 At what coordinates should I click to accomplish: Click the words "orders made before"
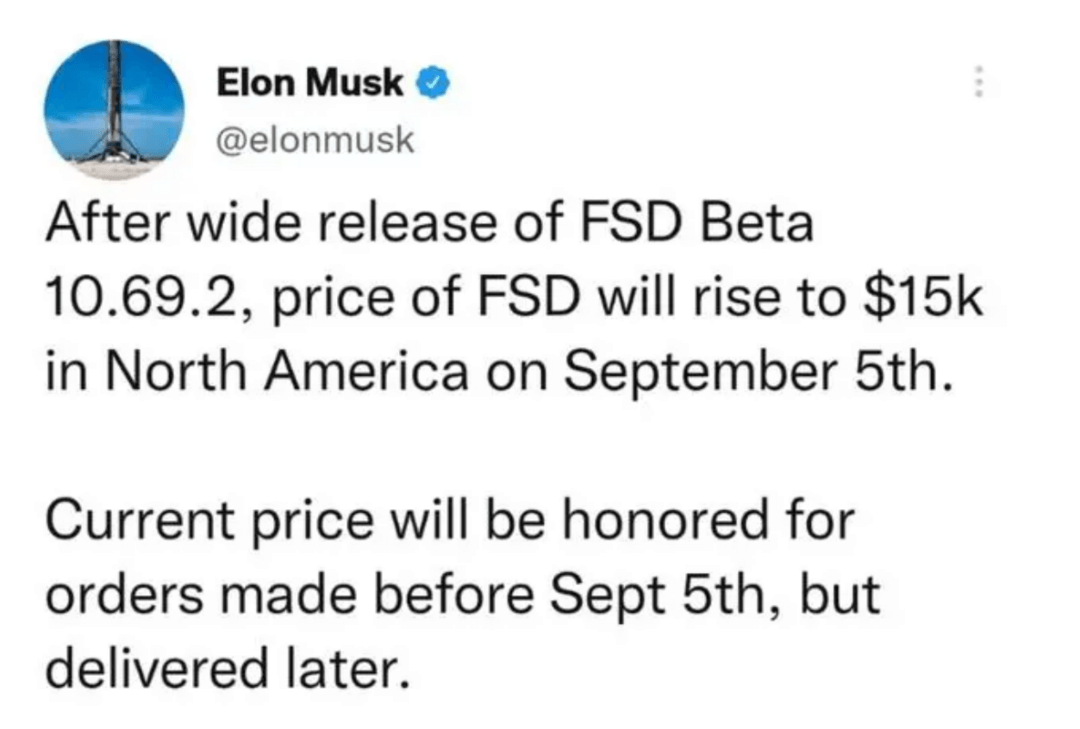(290, 595)
